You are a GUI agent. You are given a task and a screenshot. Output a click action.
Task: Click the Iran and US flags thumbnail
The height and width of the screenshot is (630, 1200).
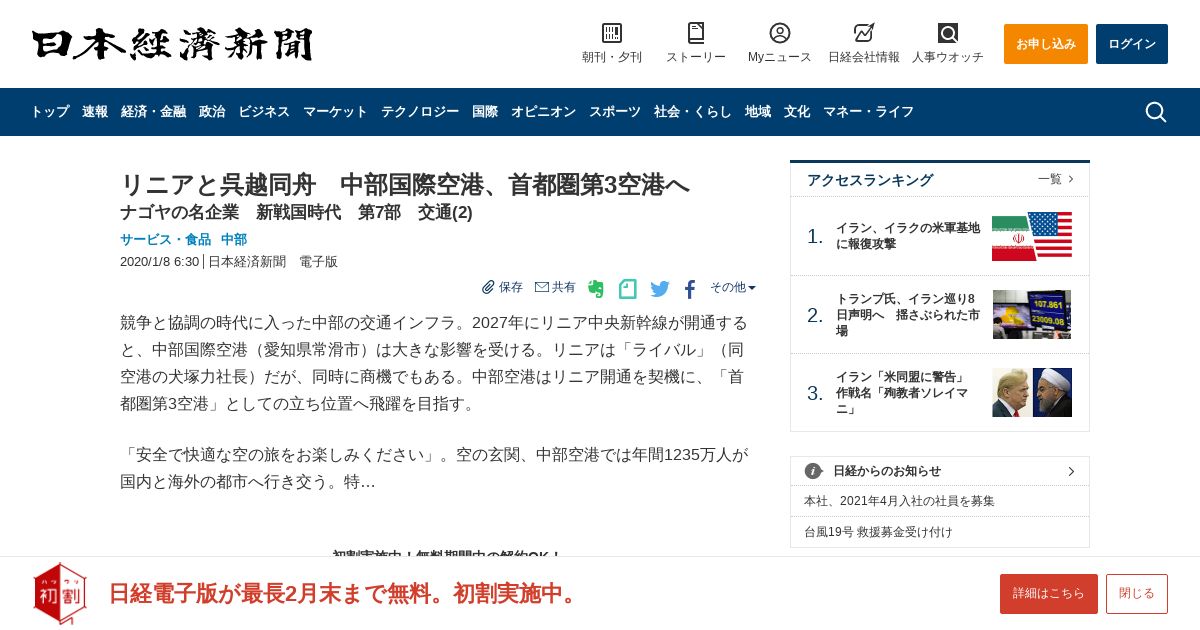coord(1032,236)
